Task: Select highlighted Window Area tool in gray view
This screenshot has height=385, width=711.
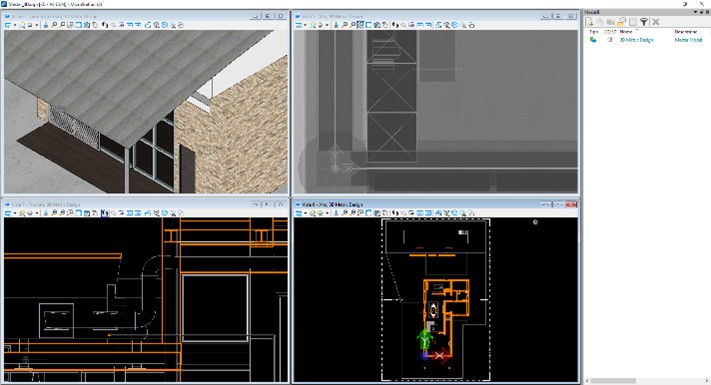Action: pos(360,25)
